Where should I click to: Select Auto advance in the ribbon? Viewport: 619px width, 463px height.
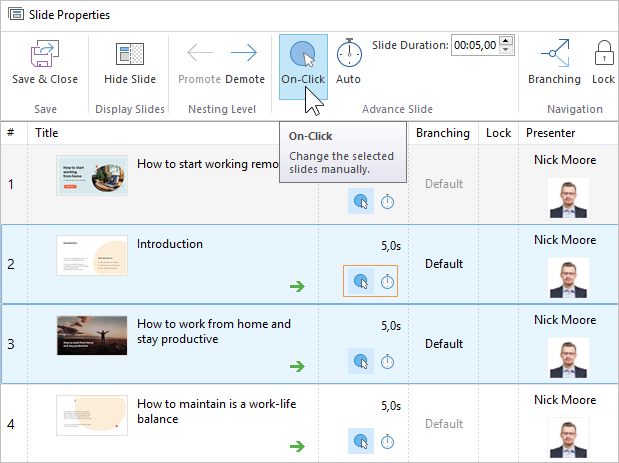(x=349, y=62)
